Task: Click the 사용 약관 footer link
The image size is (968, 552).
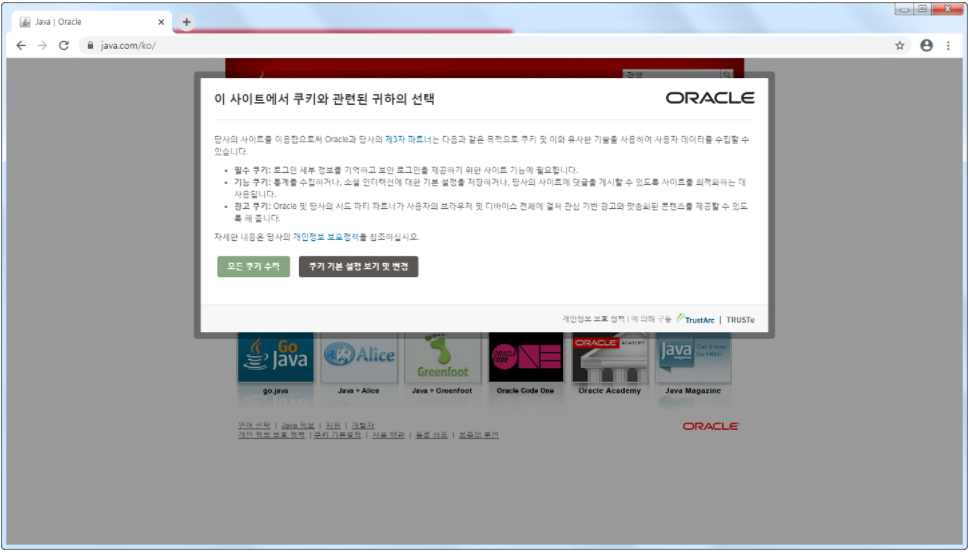Action: click(388, 435)
